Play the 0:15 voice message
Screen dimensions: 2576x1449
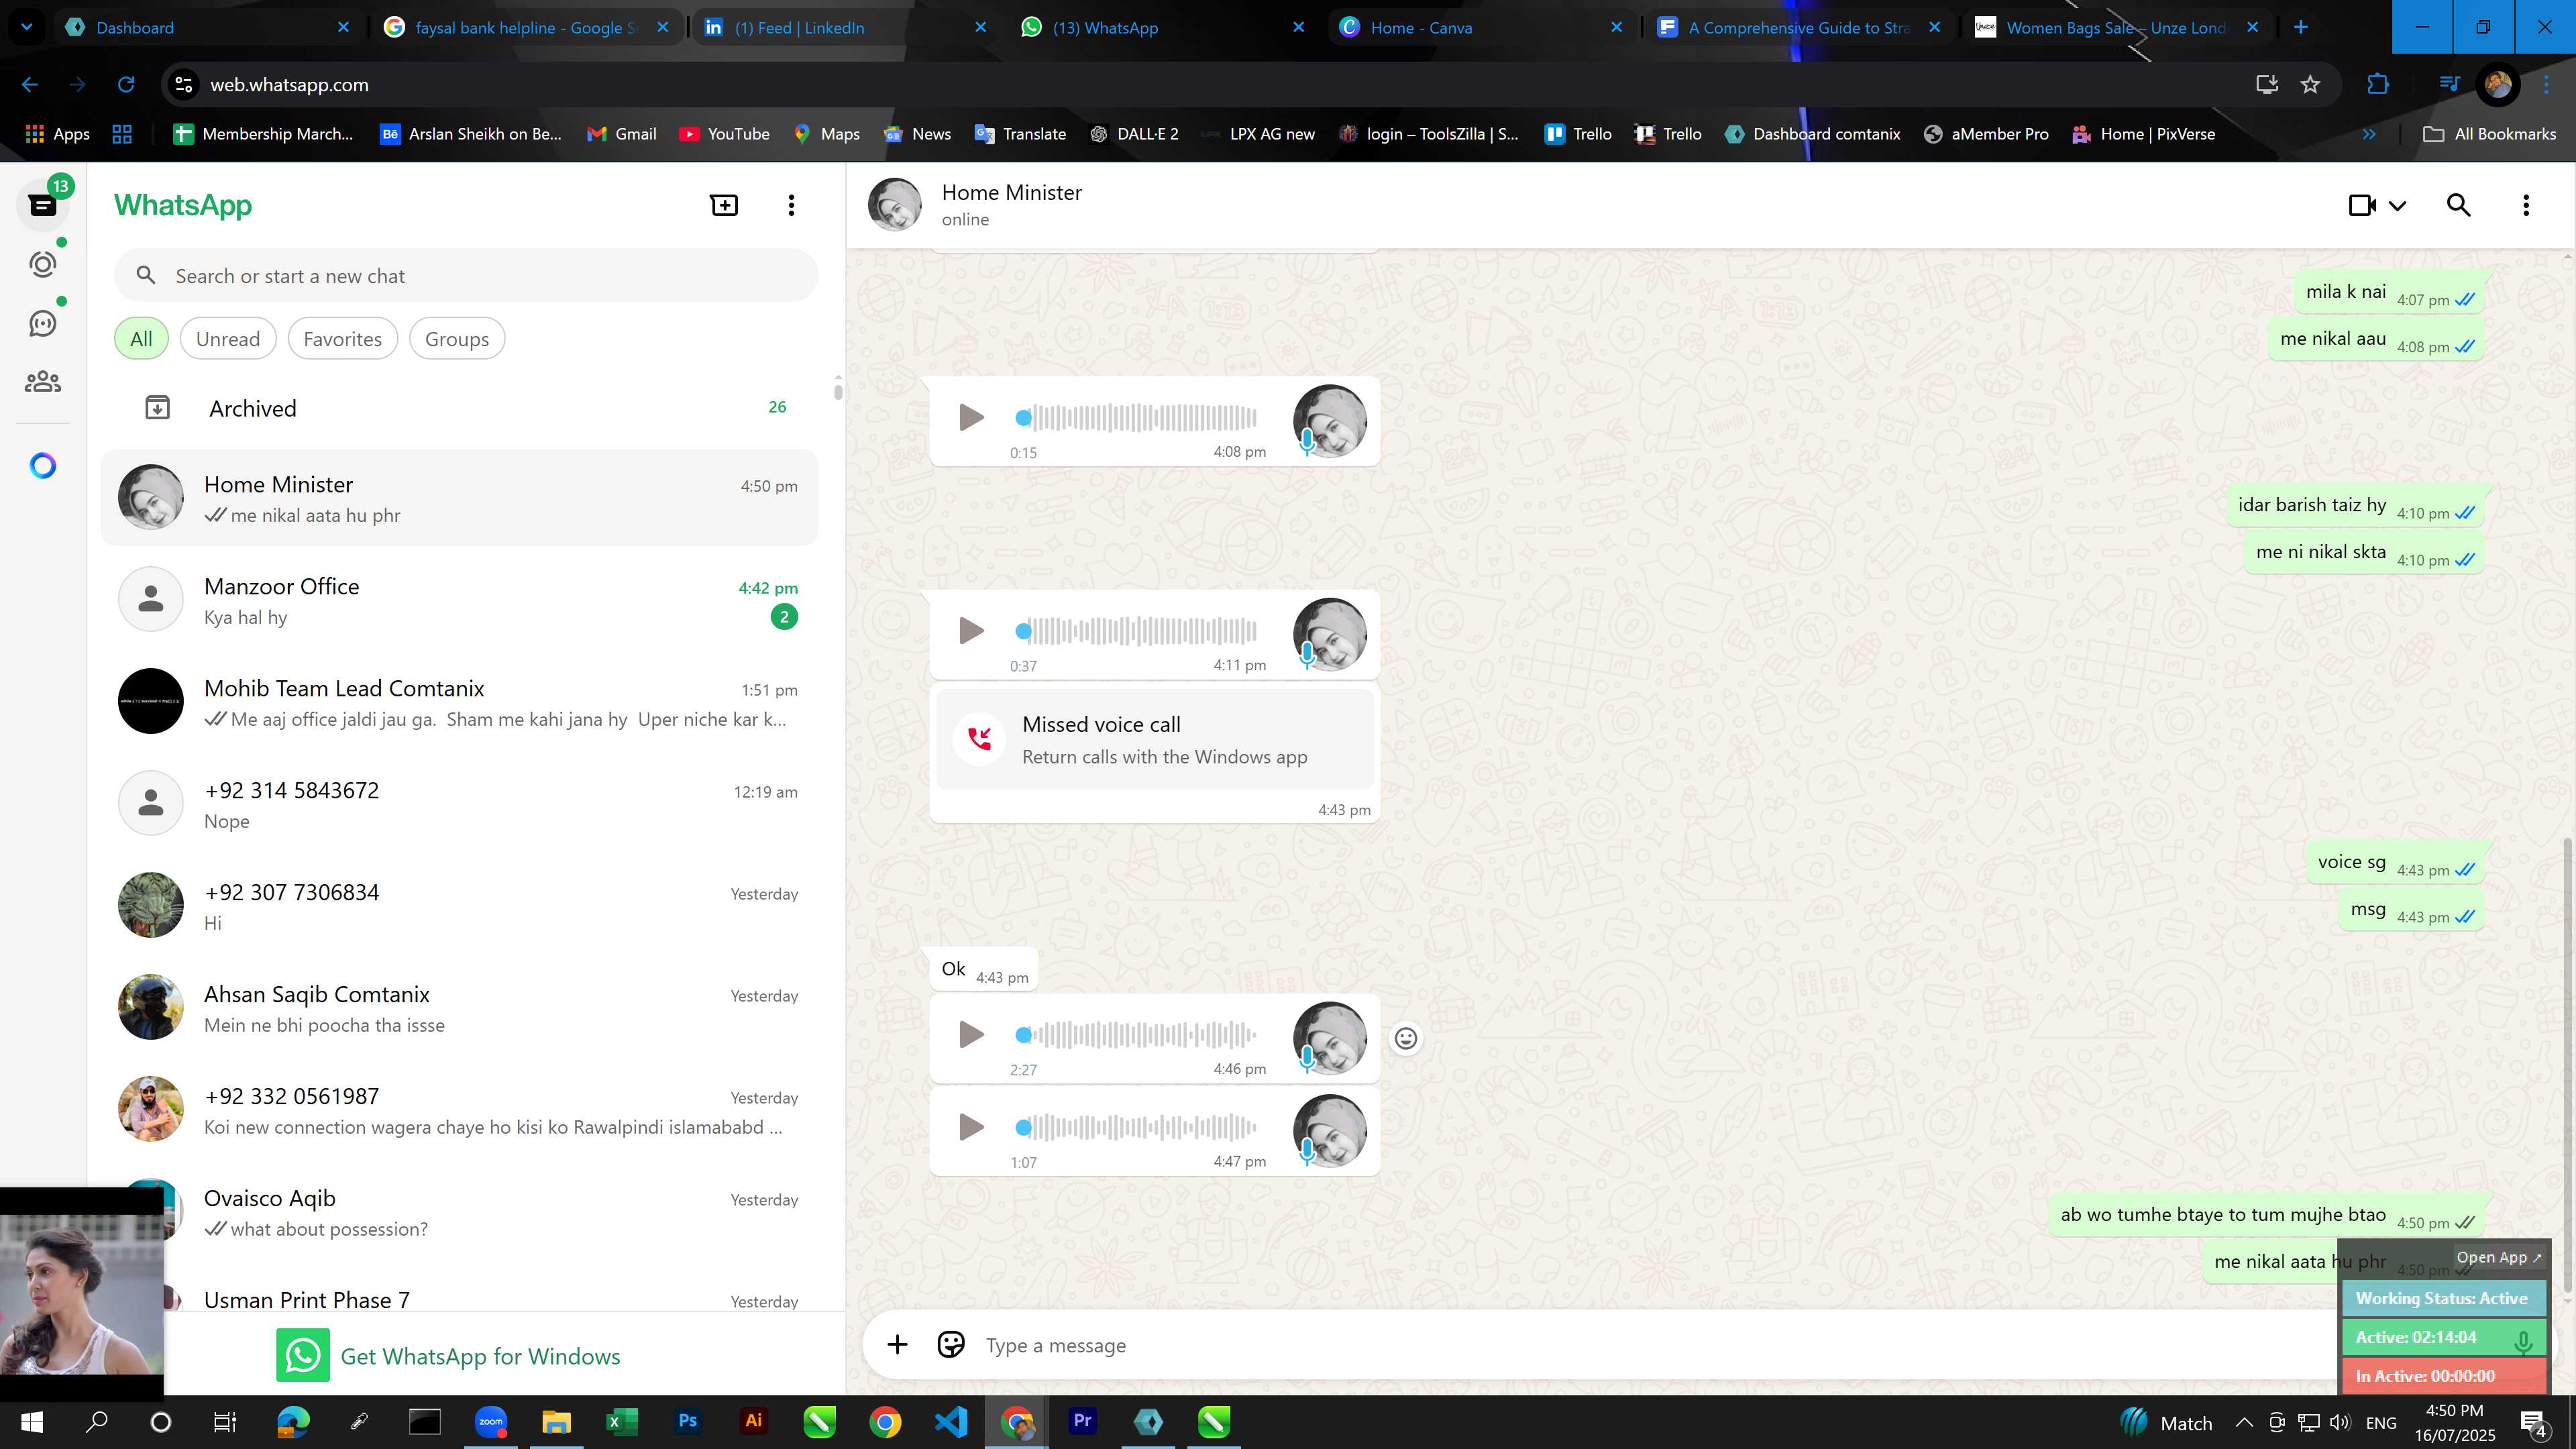click(x=970, y=417)
